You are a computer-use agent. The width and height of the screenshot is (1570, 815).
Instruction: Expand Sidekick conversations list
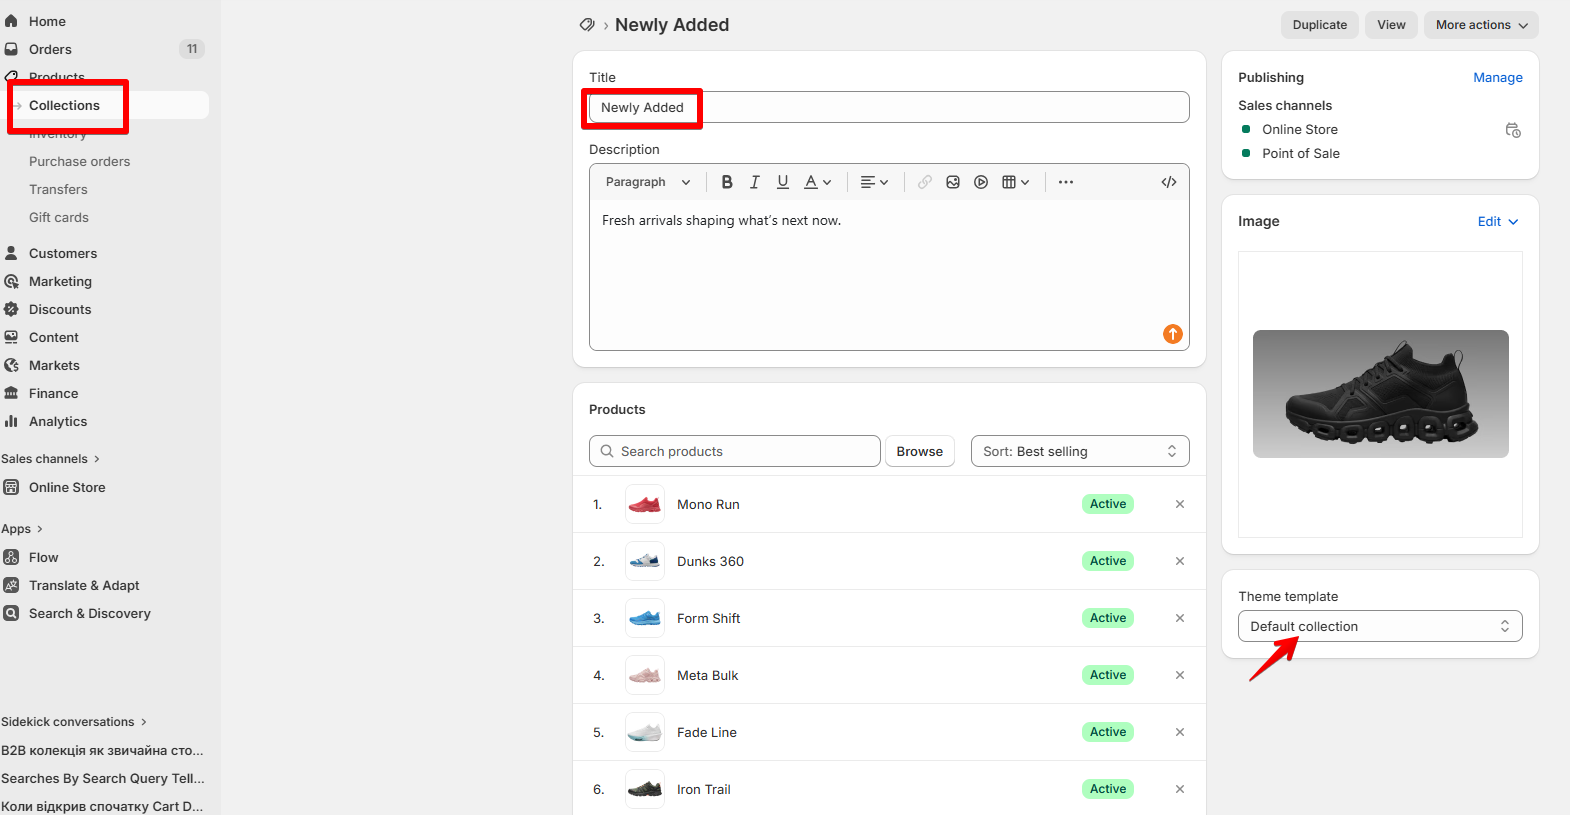tap(74, 722)
